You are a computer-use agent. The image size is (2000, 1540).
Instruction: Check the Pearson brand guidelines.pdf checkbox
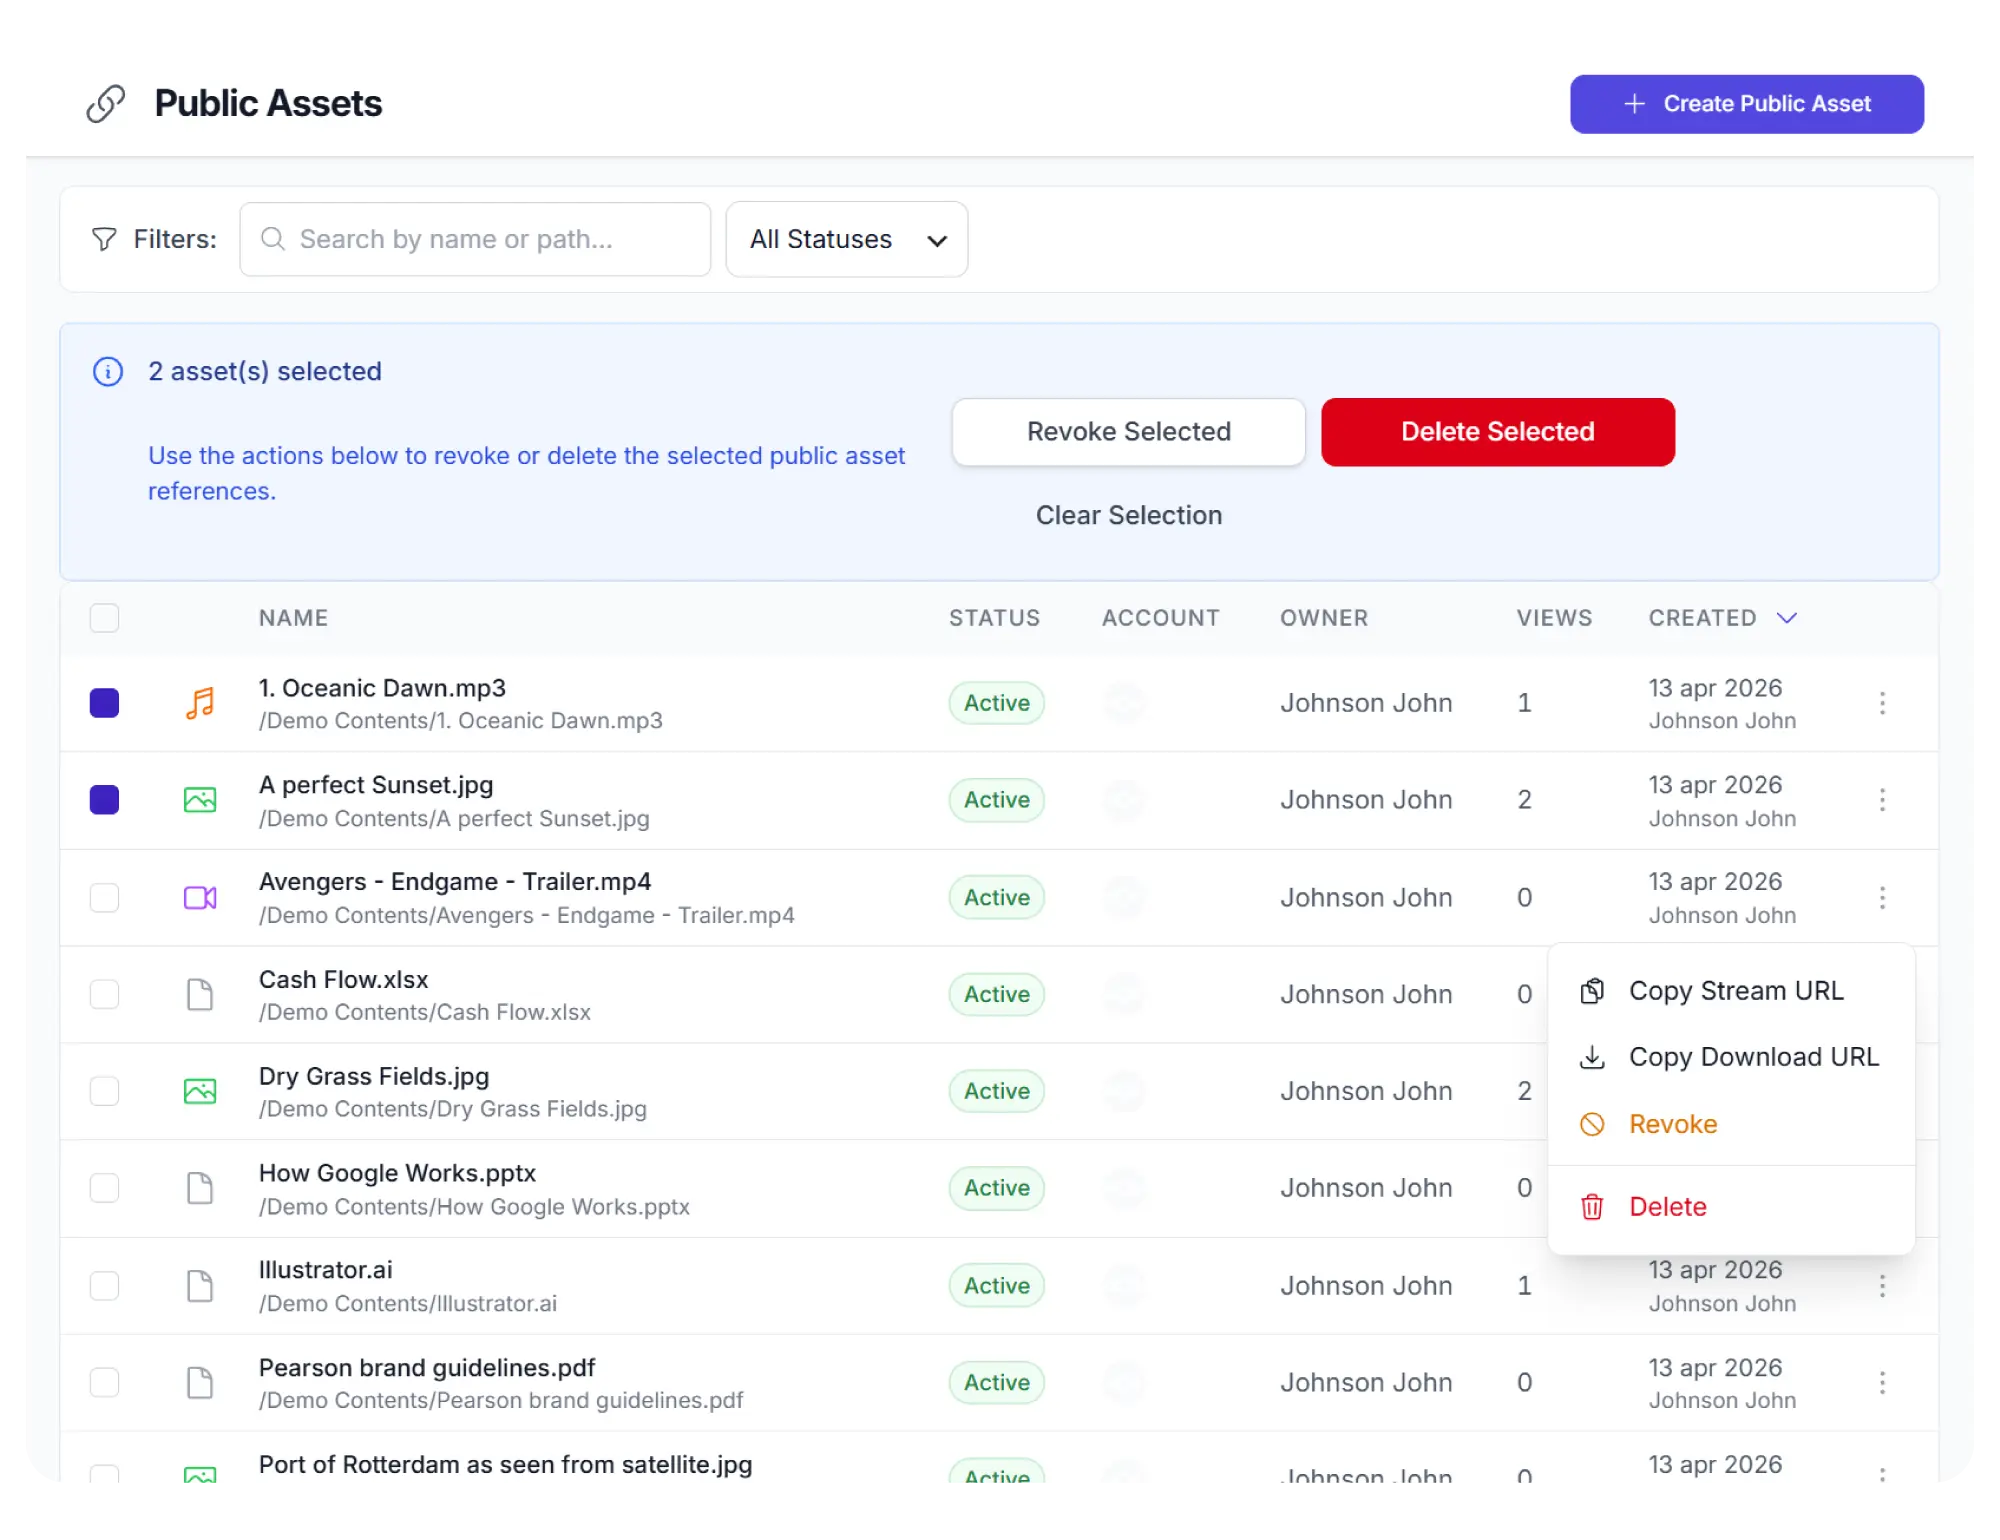[x=104, y=1383]
